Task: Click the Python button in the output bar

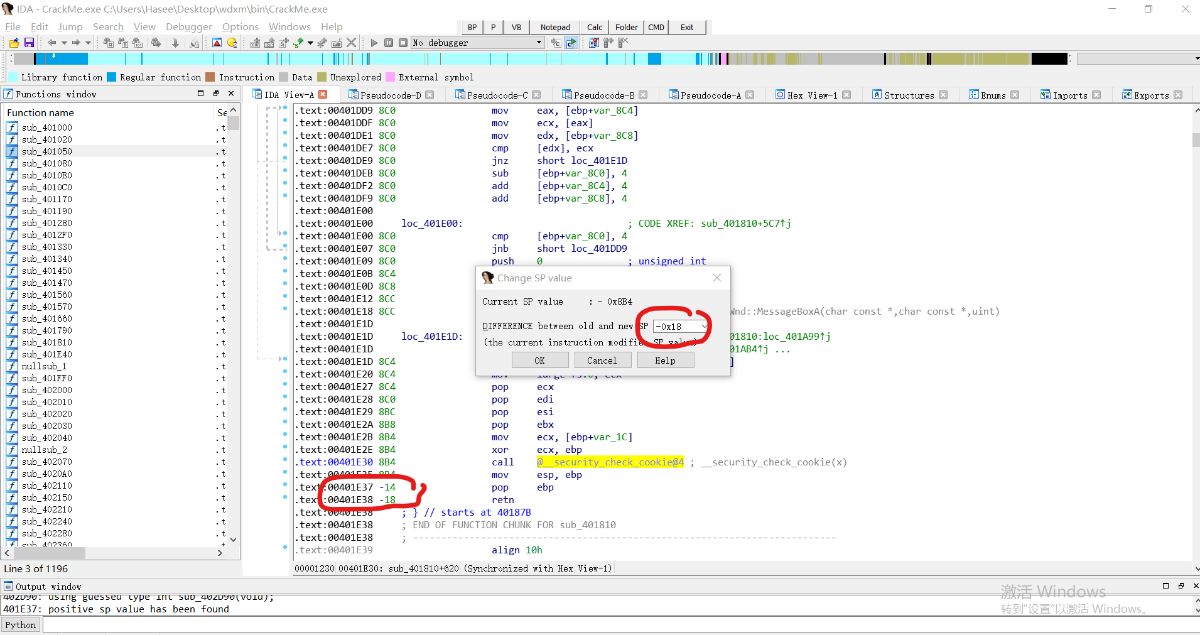Action: (x=21, y=625)
